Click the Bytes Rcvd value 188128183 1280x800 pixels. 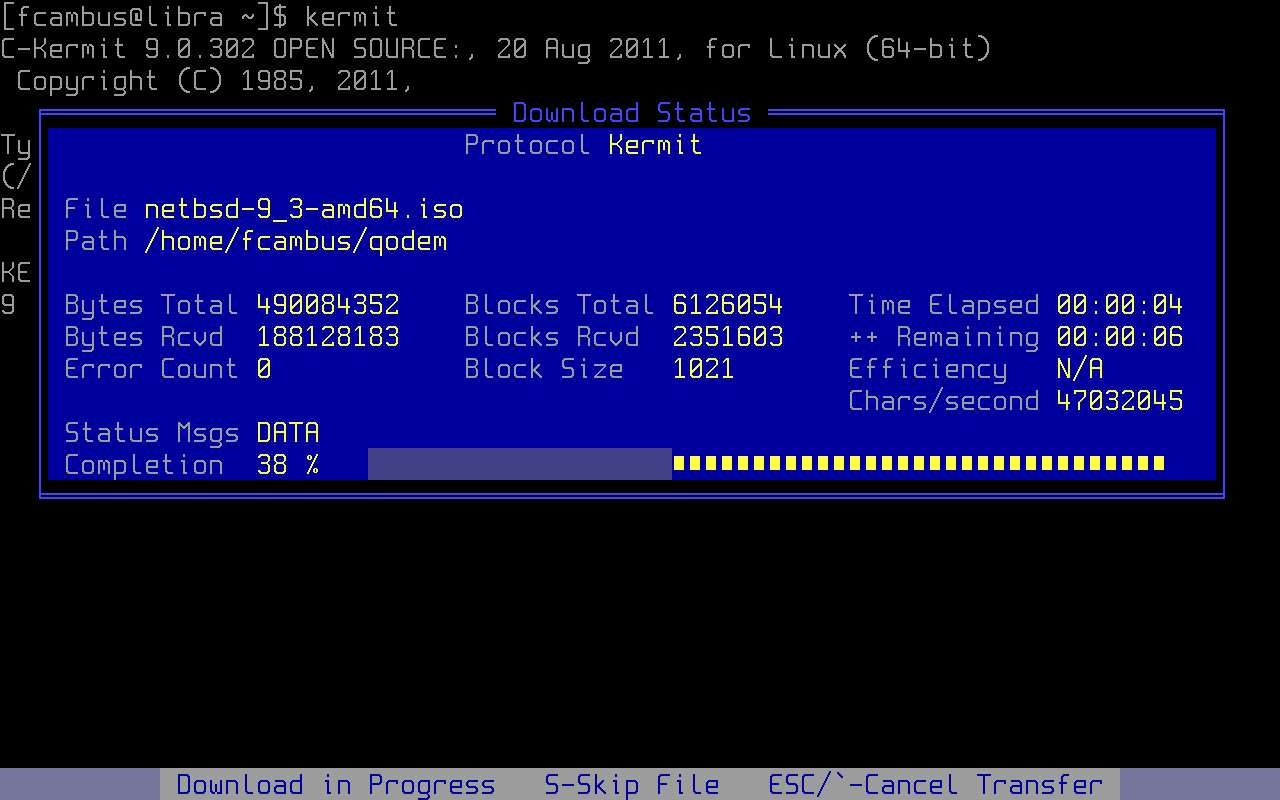328,337
